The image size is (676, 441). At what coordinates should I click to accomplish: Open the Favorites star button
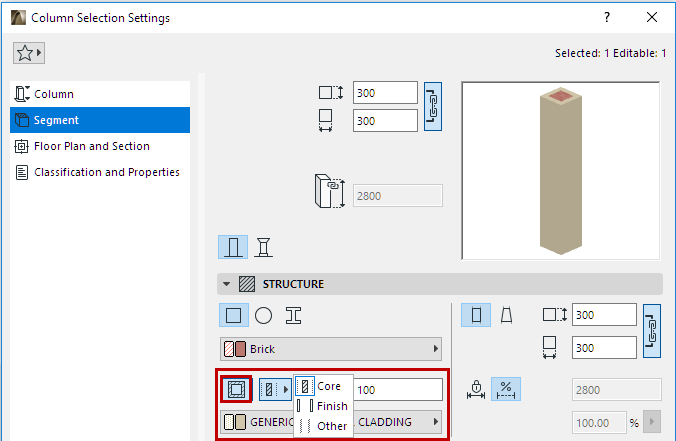pyautogui.click(x=28, y=53)
